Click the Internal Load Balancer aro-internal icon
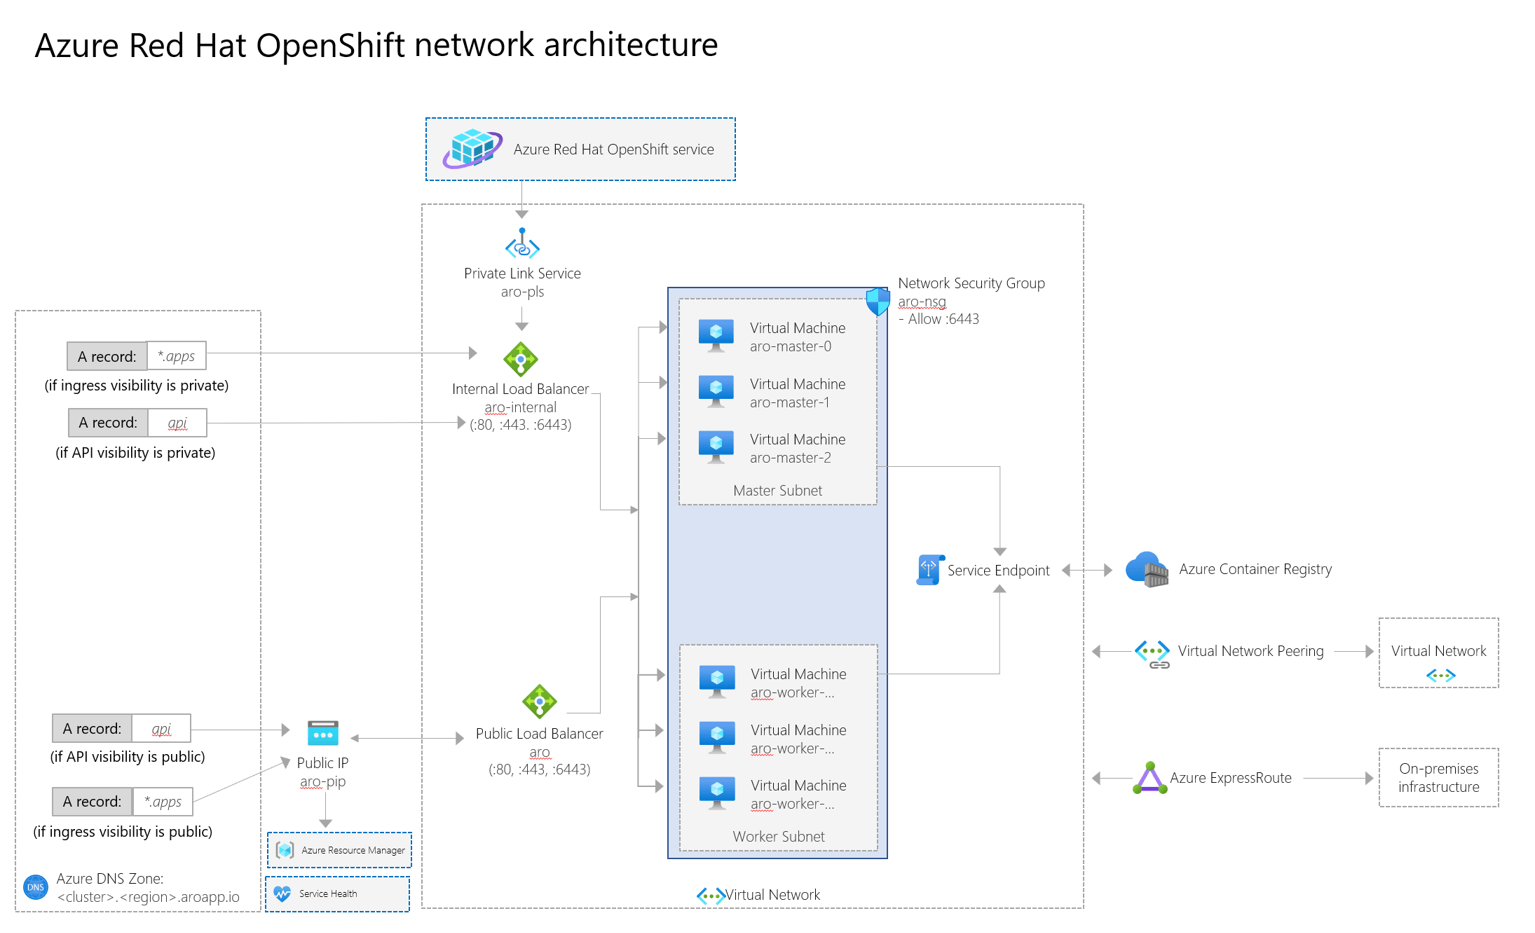The image size is (1535, 933). click(521, 359)
